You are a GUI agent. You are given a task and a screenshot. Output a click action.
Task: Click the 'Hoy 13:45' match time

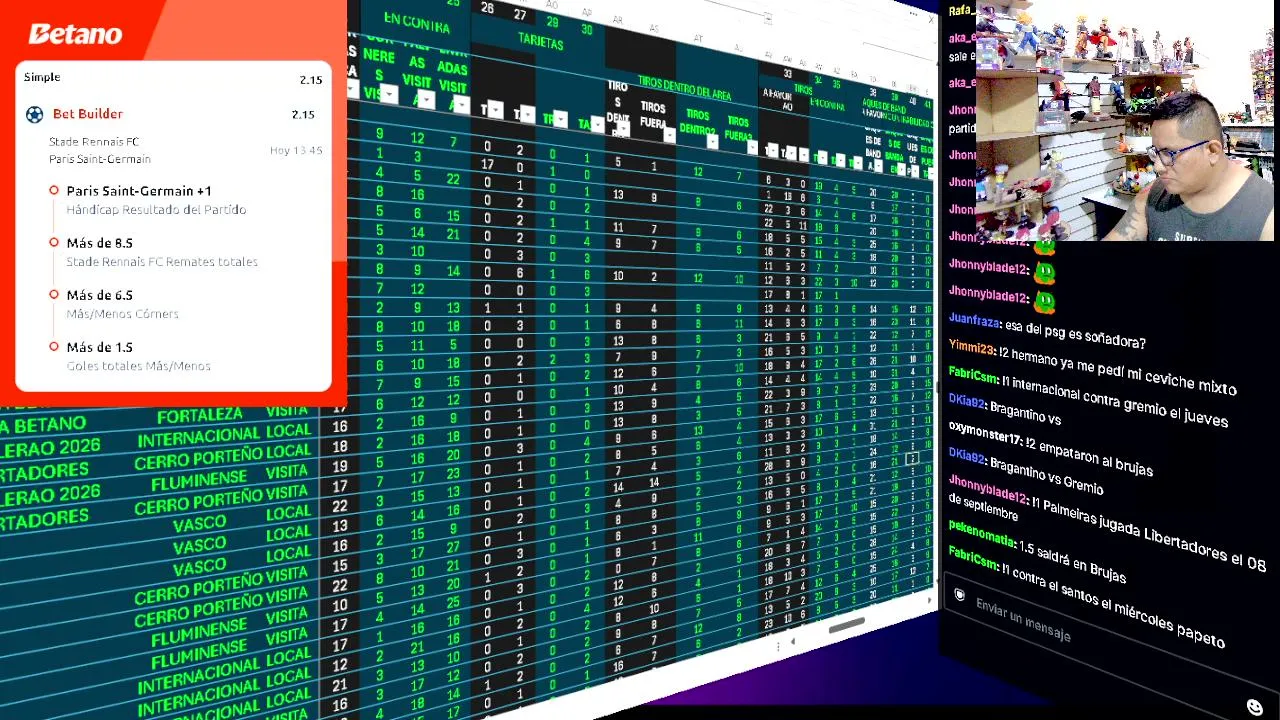click(296, 151)
